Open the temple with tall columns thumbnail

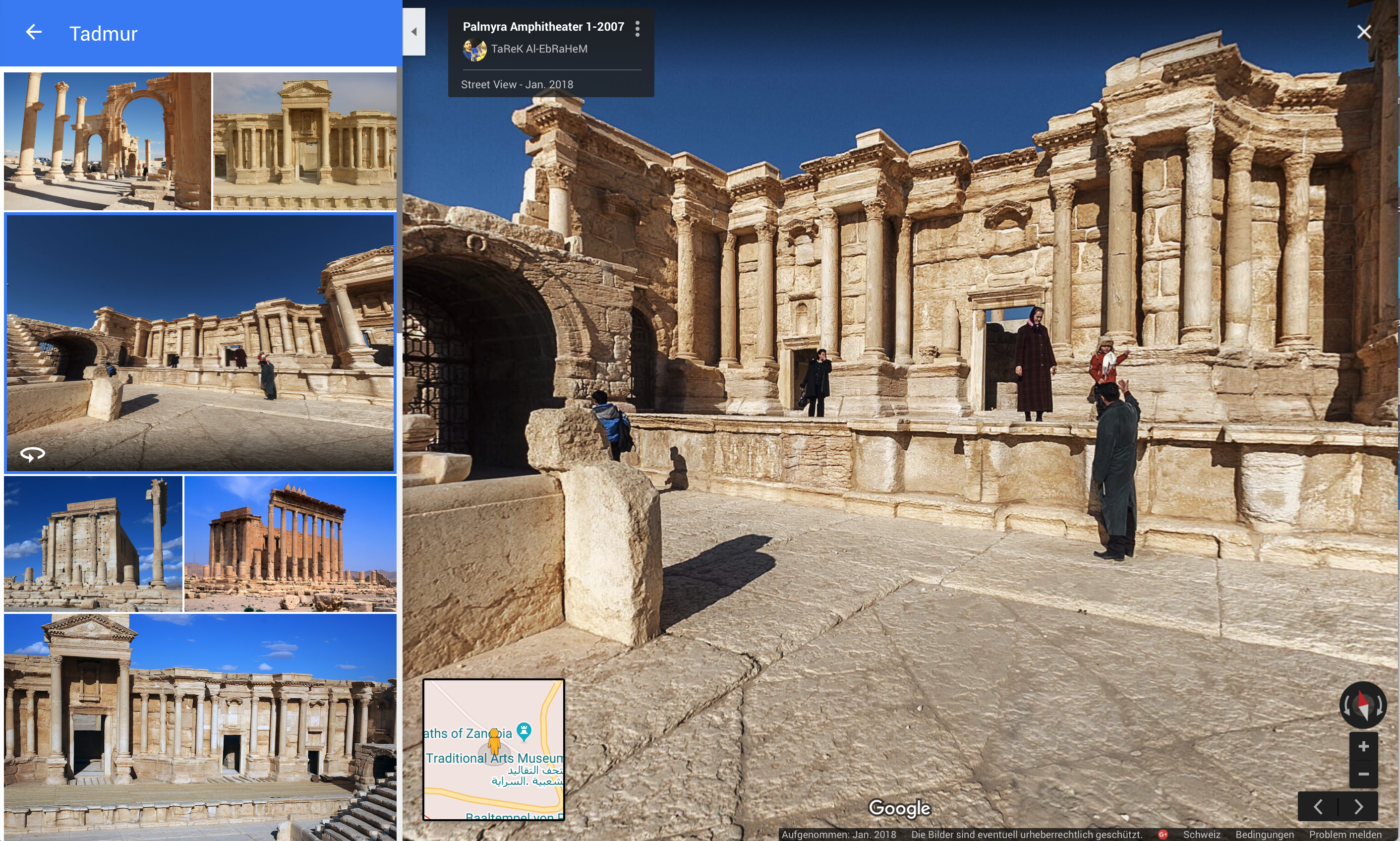pos(290,543)
